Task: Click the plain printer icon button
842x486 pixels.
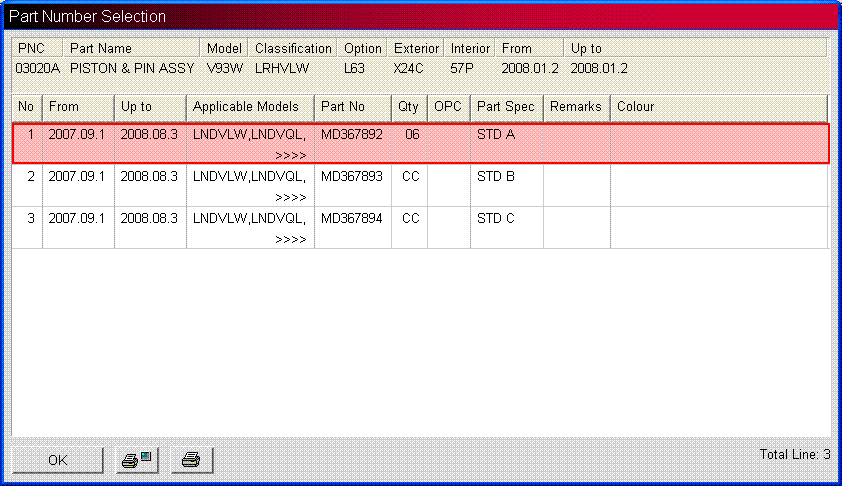Action: pyautogui.click(x=191, y=460)
